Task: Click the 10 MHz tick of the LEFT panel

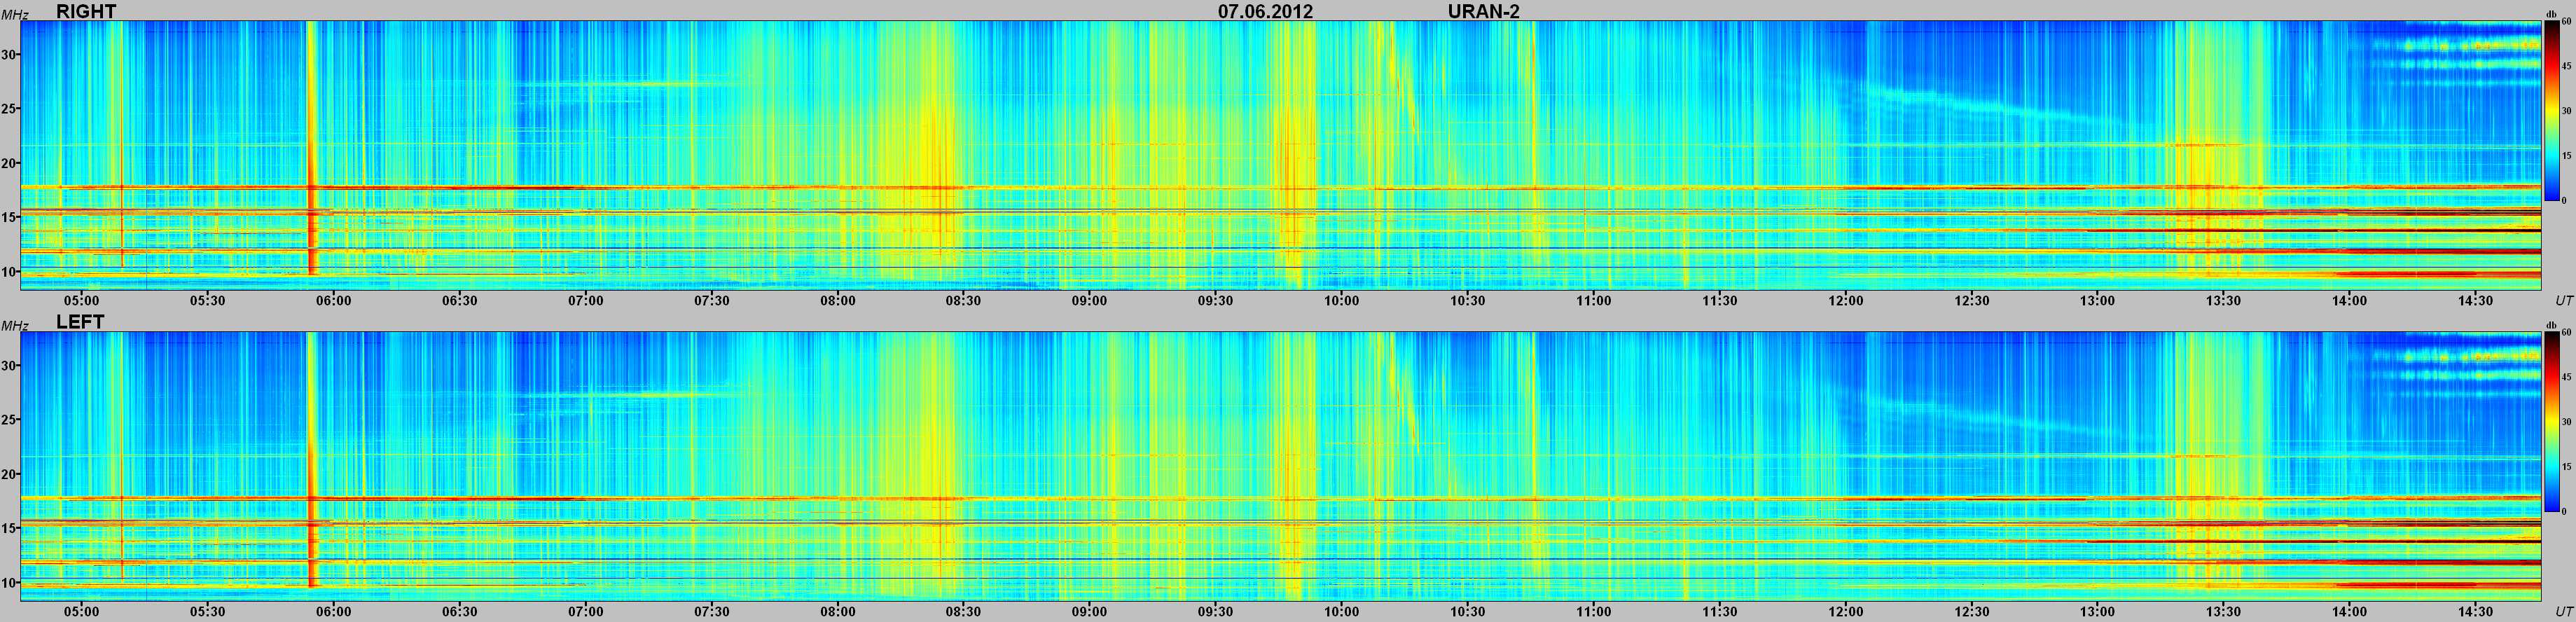Action: pyautogui.click(x=9, y=582)
